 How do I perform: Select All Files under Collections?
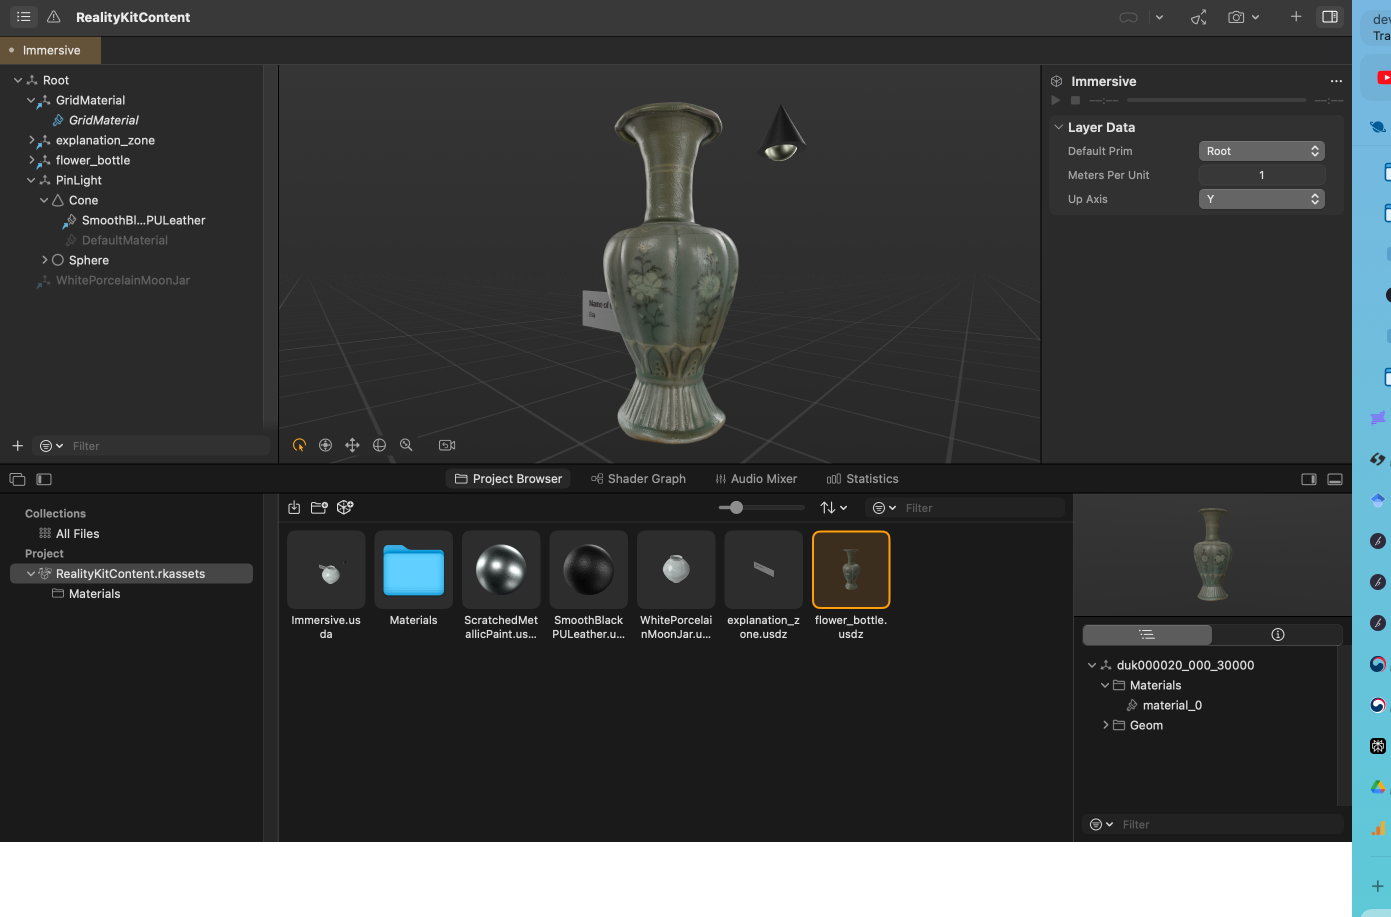click(77, 534)
